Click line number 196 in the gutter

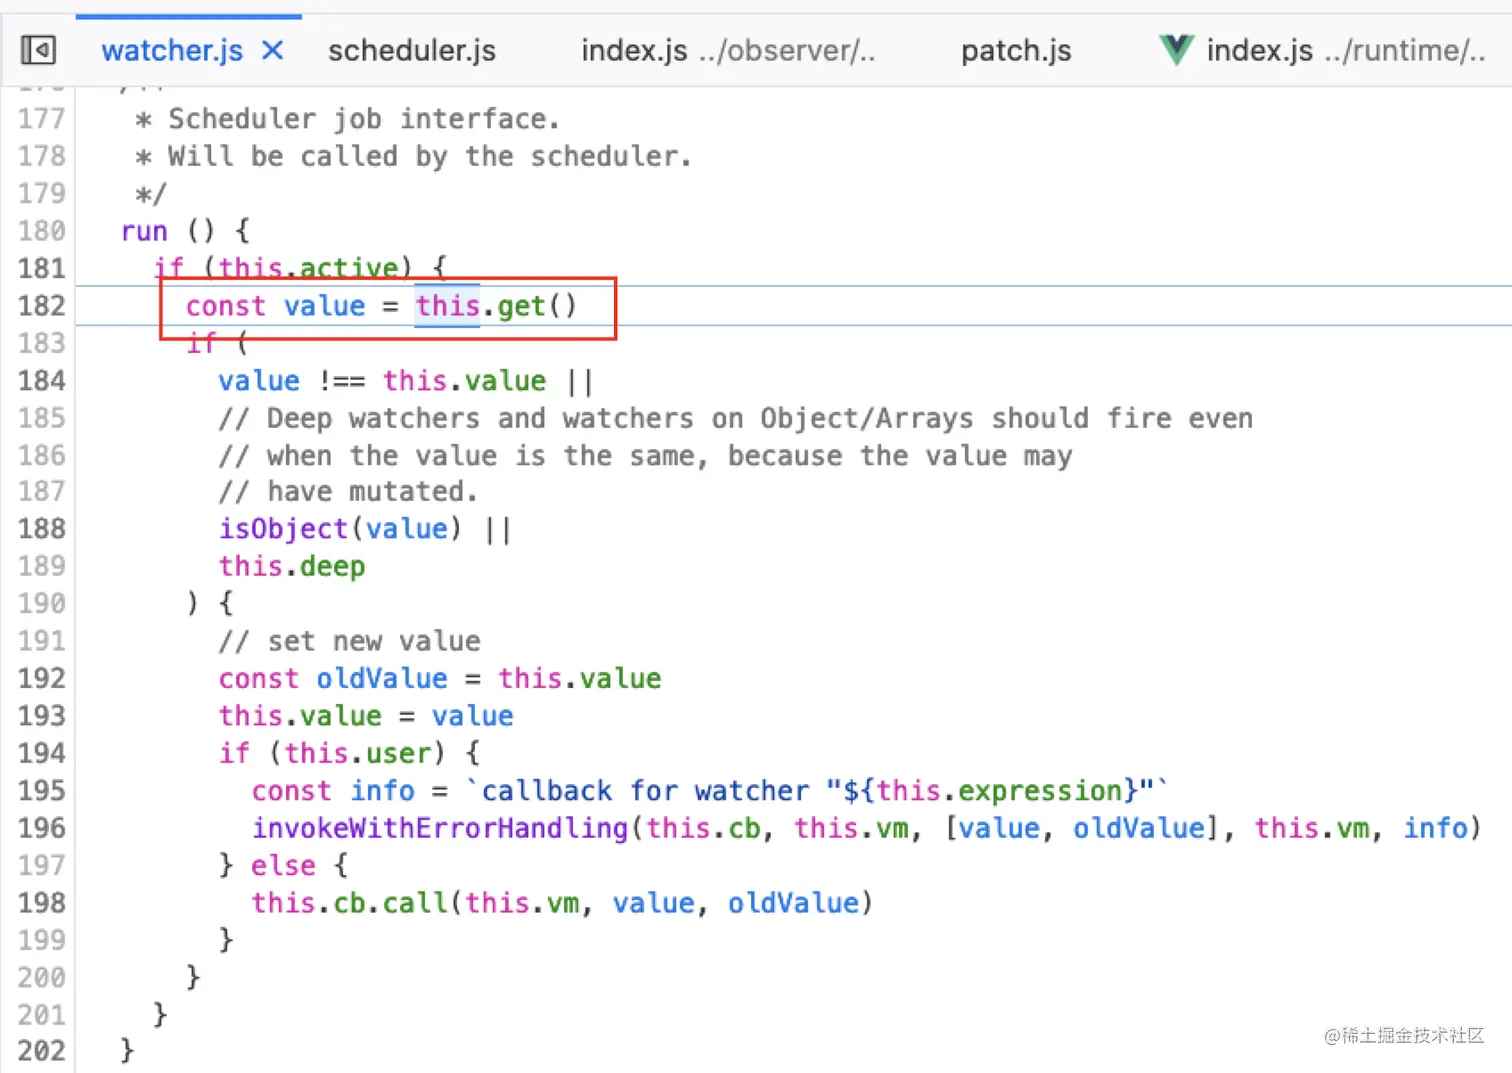[41, 827]
